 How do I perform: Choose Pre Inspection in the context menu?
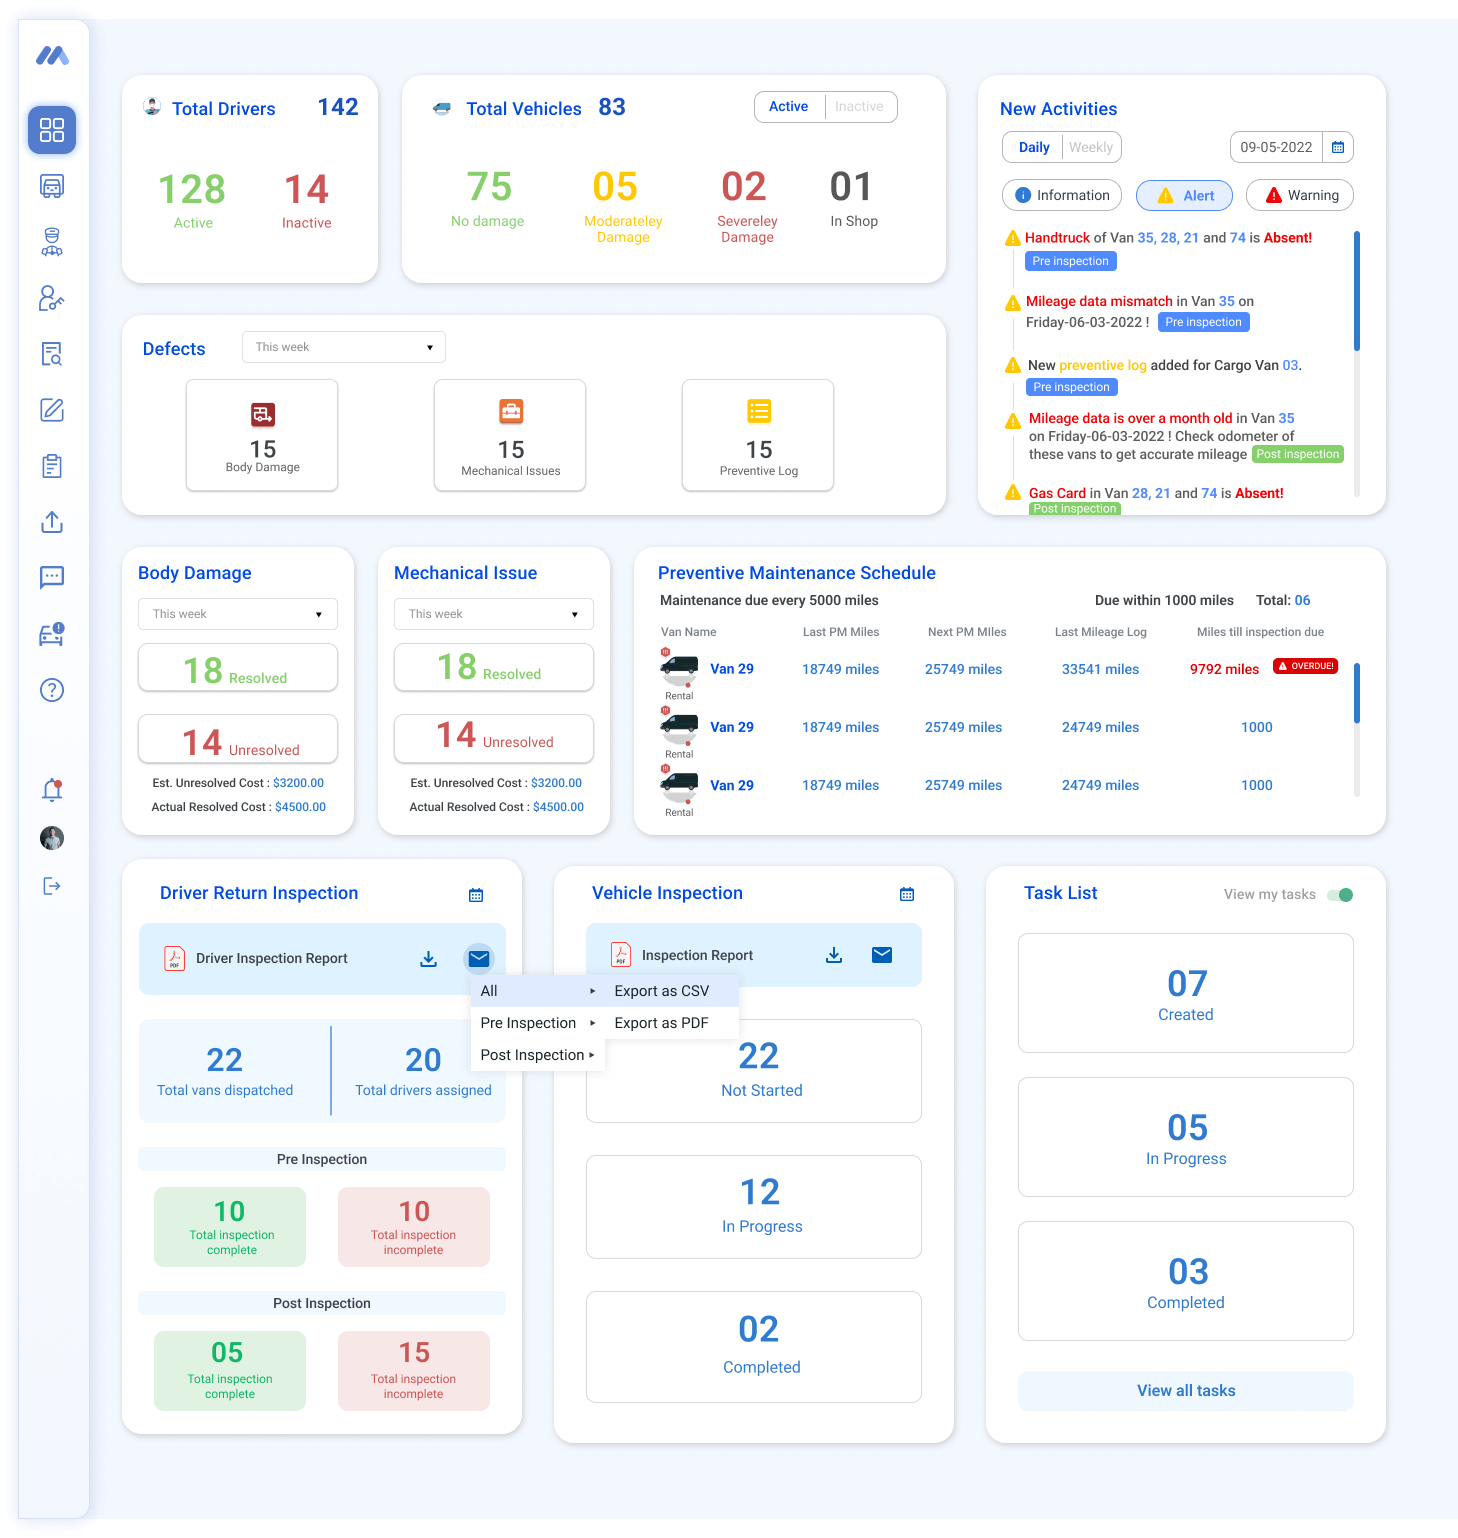pos(529,1023)
